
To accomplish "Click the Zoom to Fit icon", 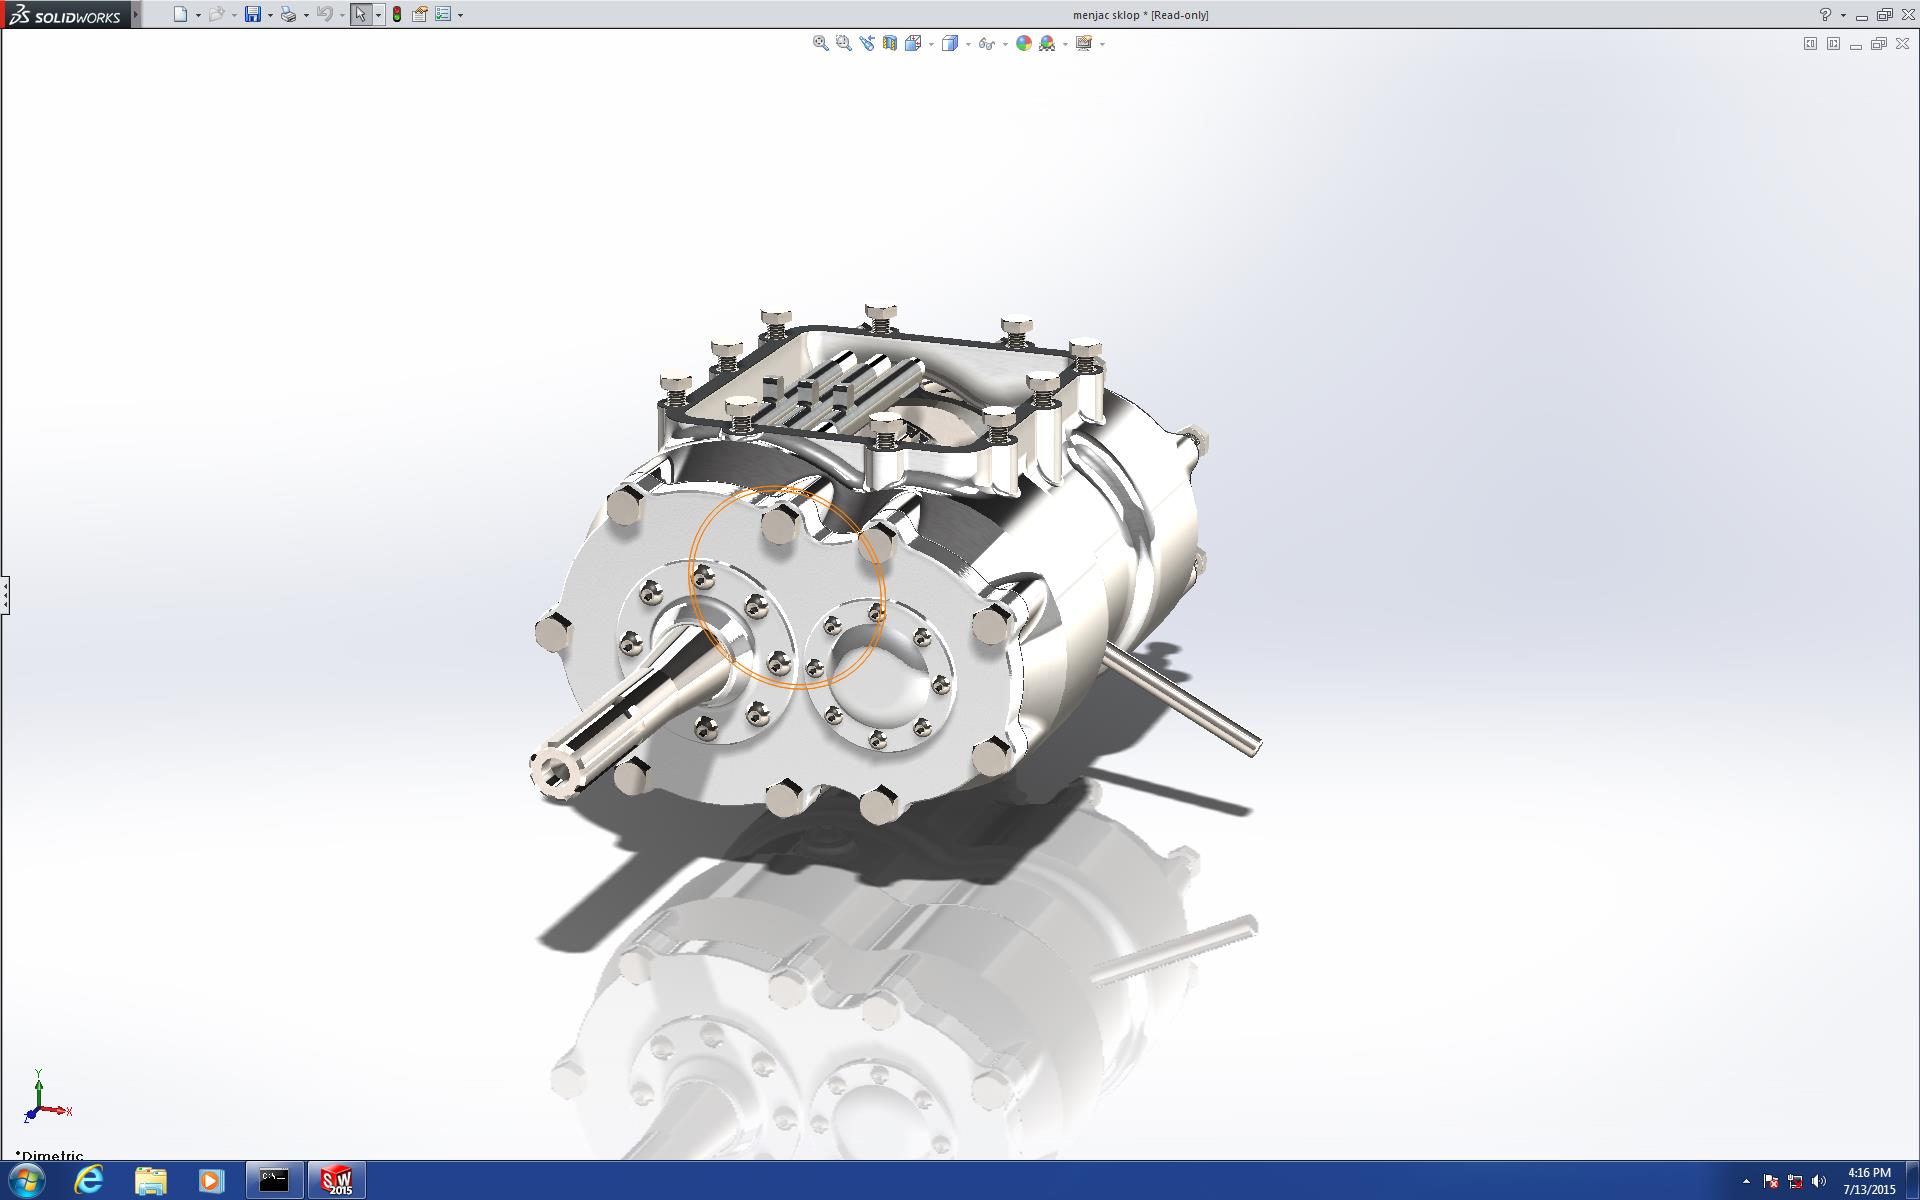I will [820, 43].
